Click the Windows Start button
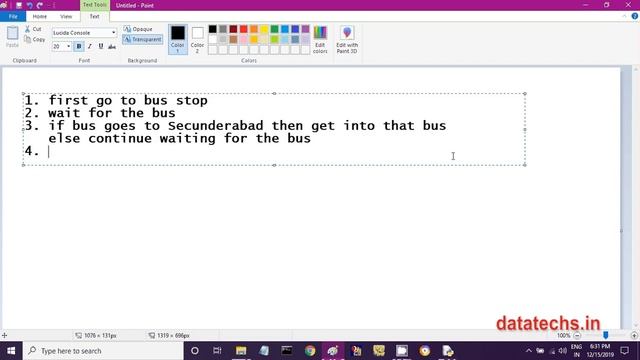Image resolution: width=640 pixels, height=360 pixels. coord(11,351)
